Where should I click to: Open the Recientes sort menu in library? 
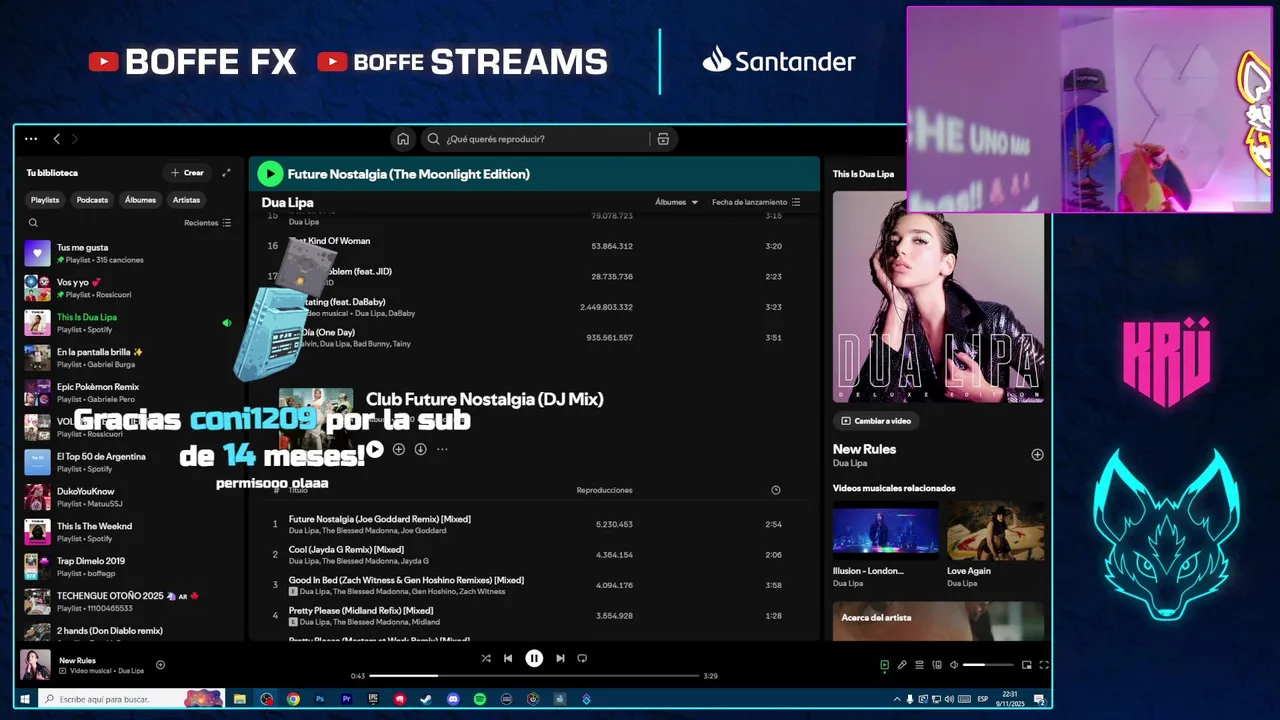coord(207,223)
